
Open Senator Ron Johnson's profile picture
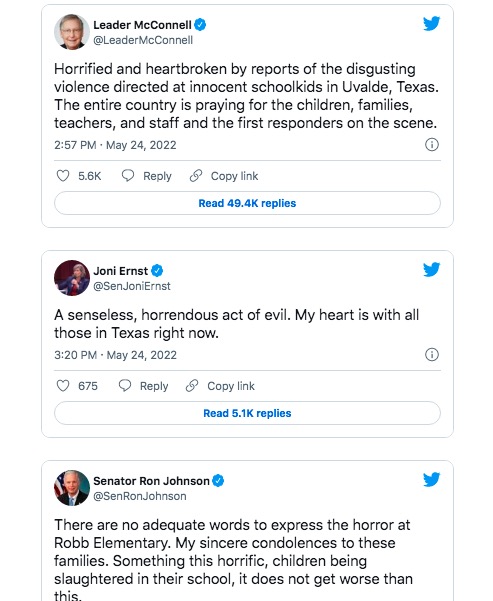(72, 488)
